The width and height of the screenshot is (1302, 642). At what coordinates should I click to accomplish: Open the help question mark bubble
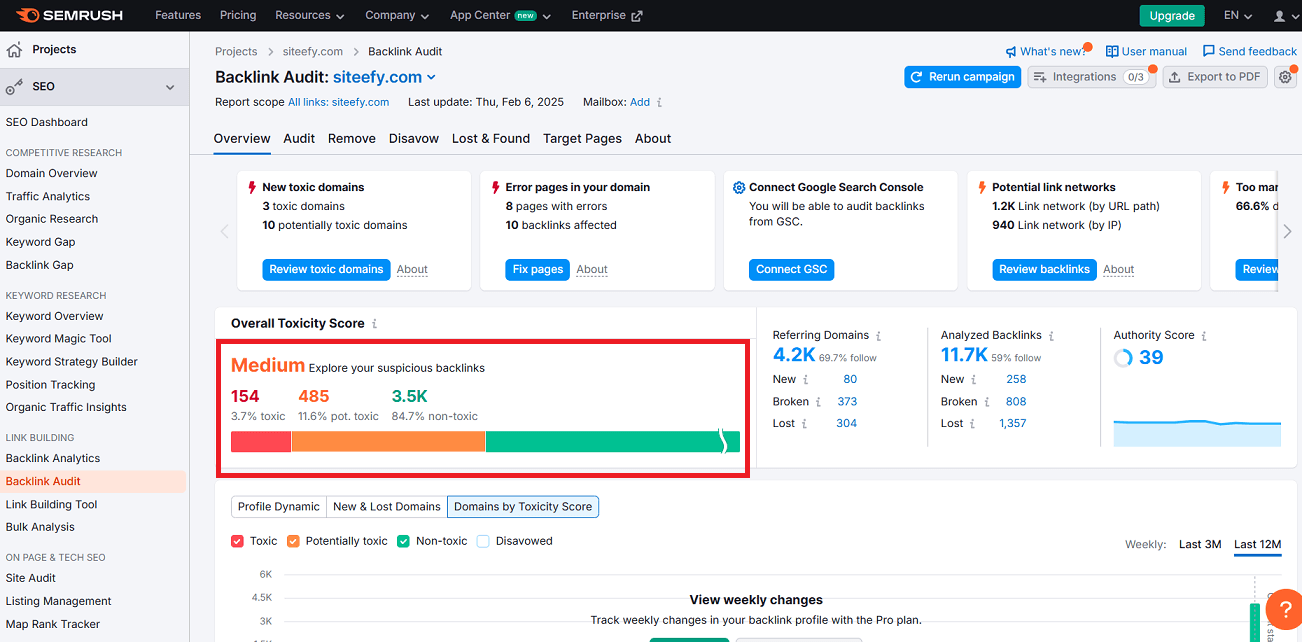(x=1284, y=609)
